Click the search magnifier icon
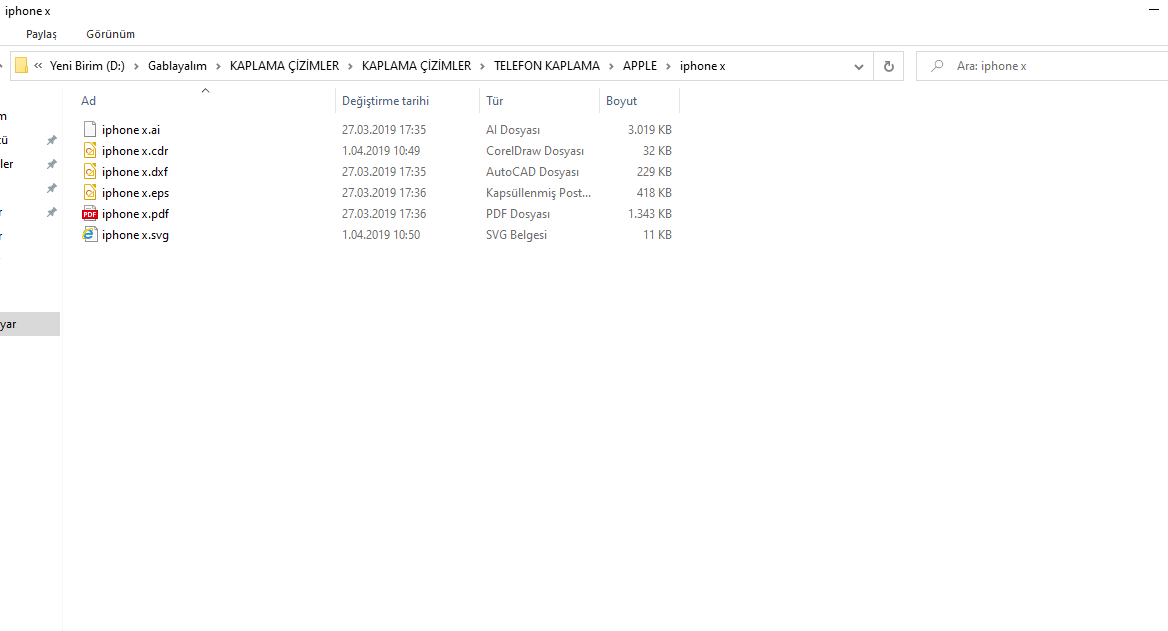The height and width of the screenshot is (631, 1168). (x=937, y=66)
